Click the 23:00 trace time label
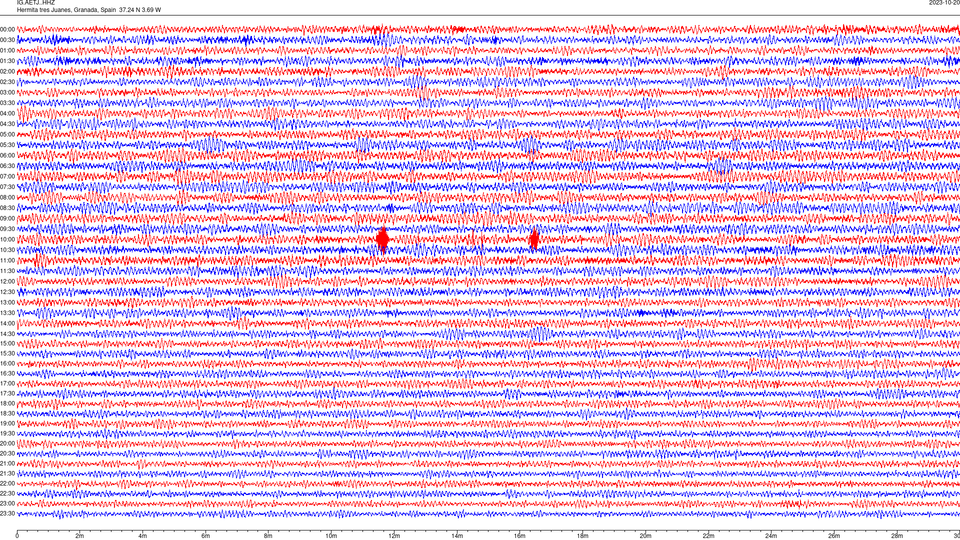The height and width of the screenshot is (540, 960). [7, 504]
